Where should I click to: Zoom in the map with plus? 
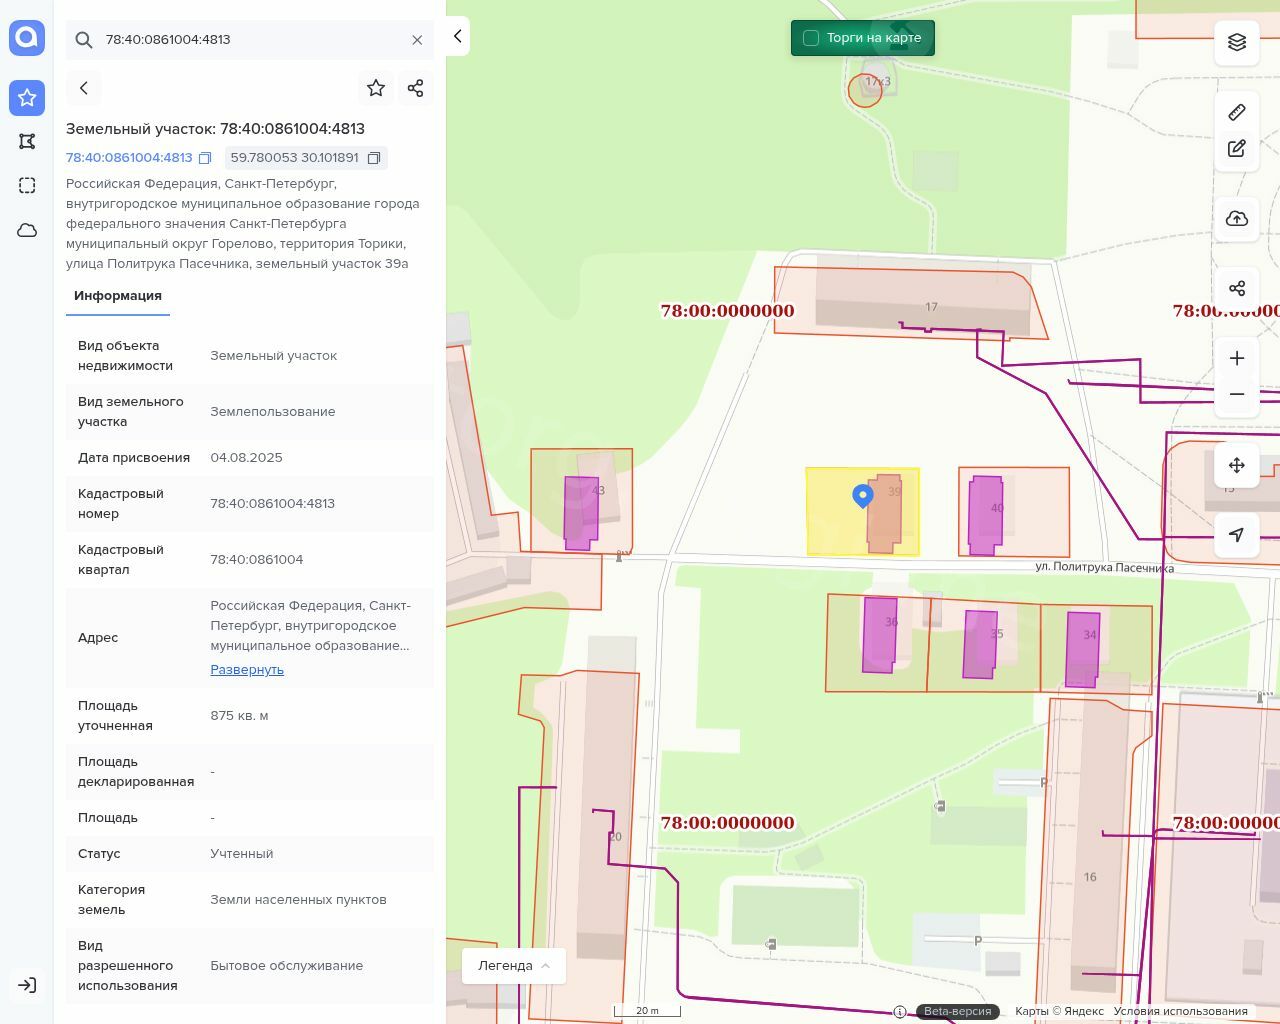point(1237,358)
